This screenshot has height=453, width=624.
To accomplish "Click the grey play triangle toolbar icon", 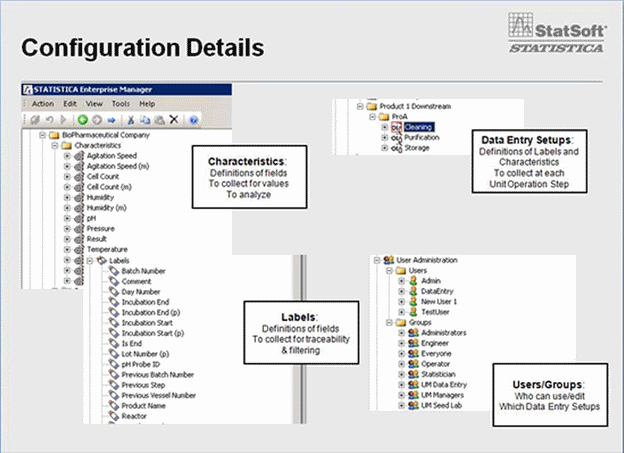I will tap(63, 119).
